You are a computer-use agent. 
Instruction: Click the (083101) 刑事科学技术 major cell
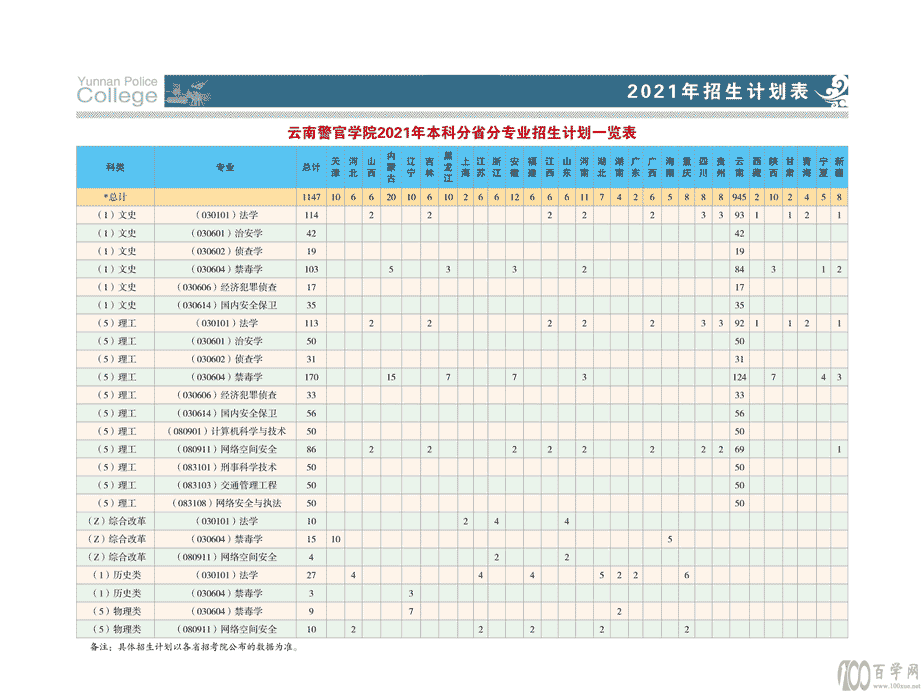click(226, 467)
